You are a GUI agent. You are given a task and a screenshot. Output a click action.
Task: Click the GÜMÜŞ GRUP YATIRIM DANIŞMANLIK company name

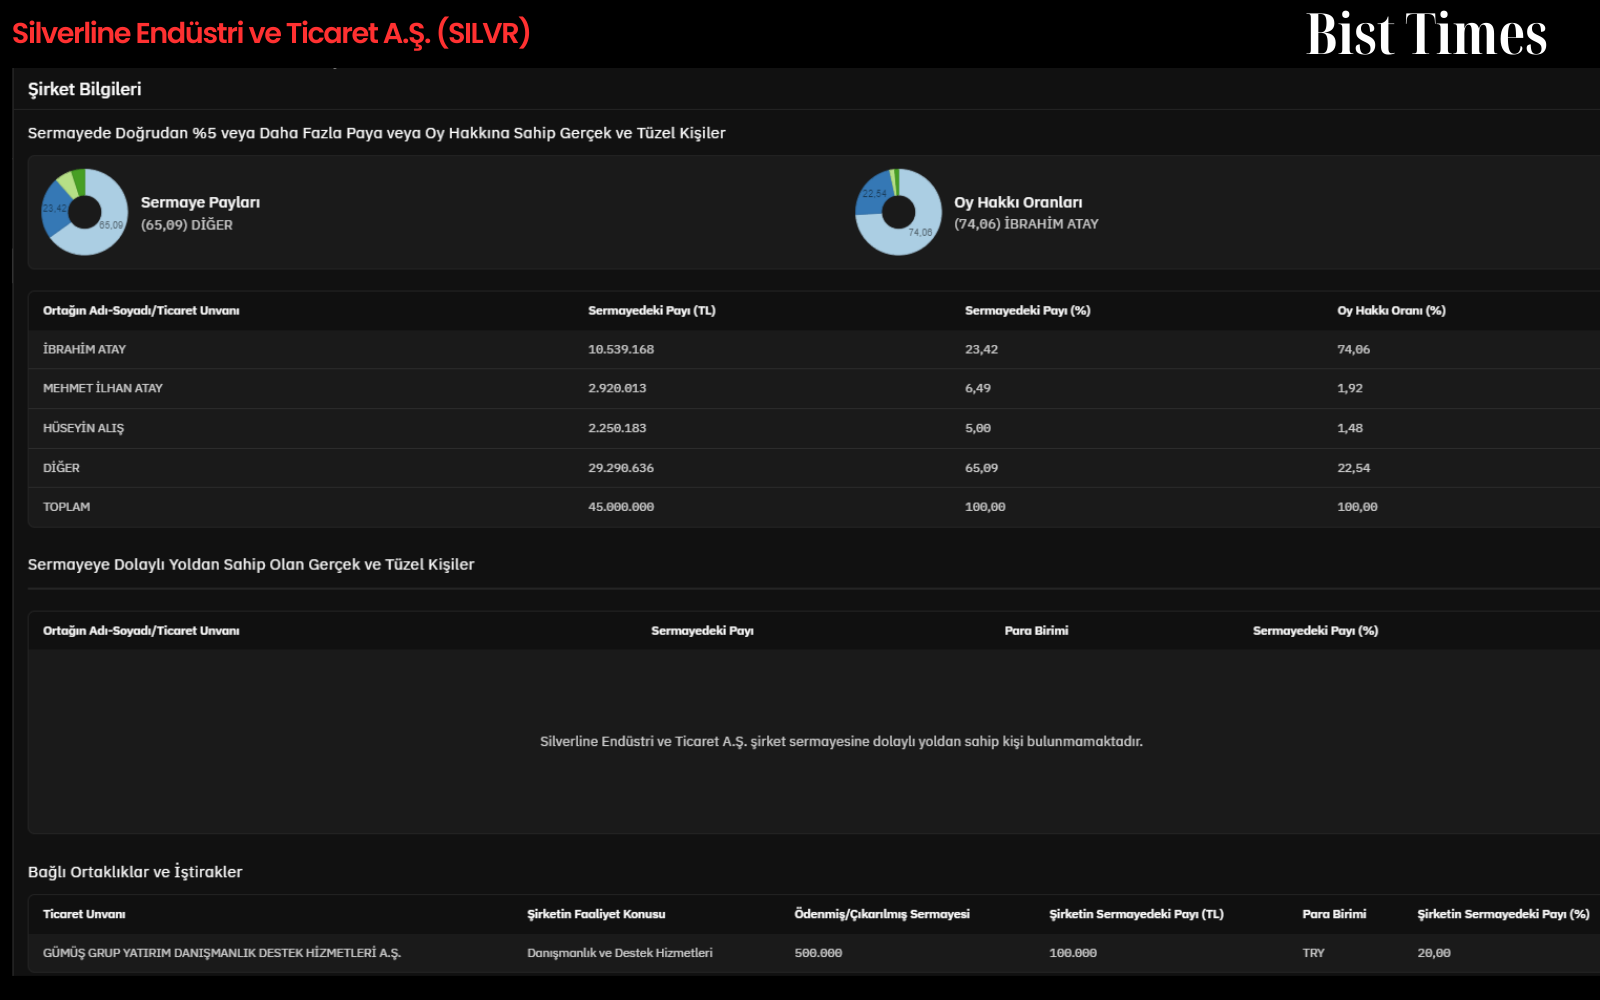(222, 953)
